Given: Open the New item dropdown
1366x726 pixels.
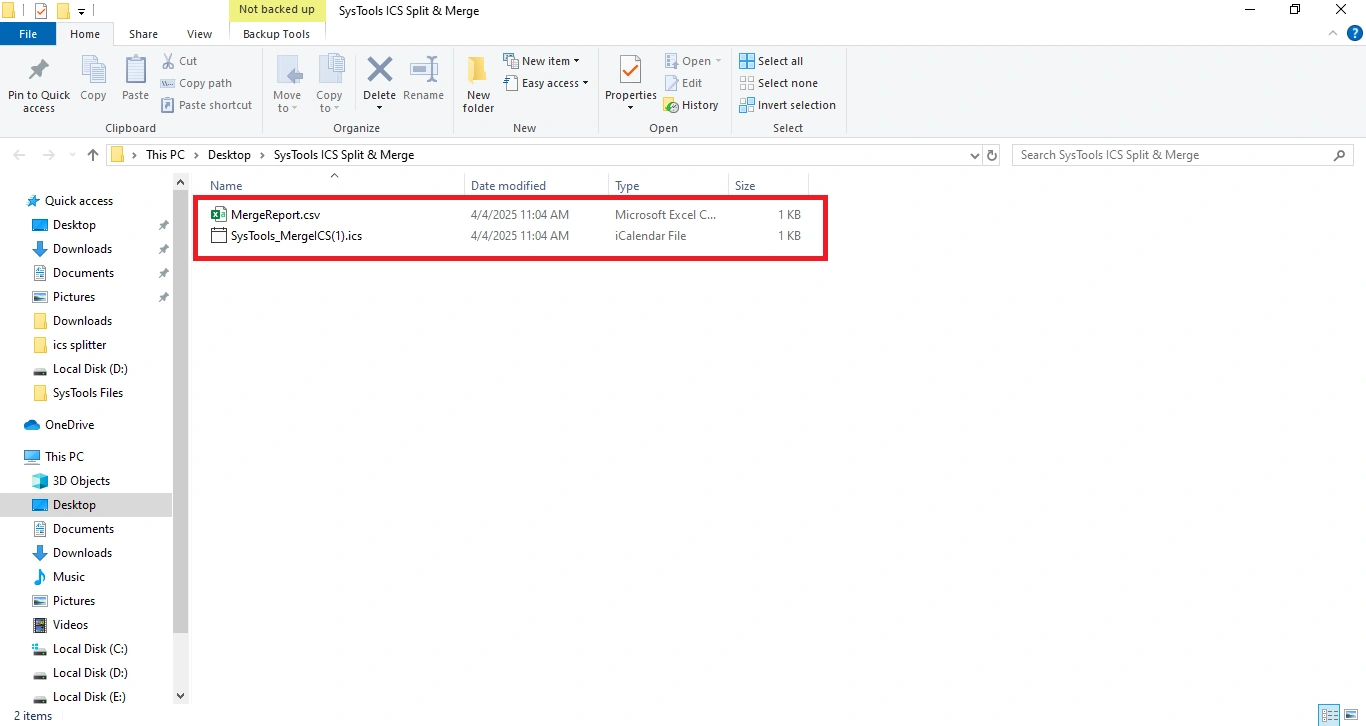Looking at the screenshot, I should pyautogui.click(x=541, y=61).
